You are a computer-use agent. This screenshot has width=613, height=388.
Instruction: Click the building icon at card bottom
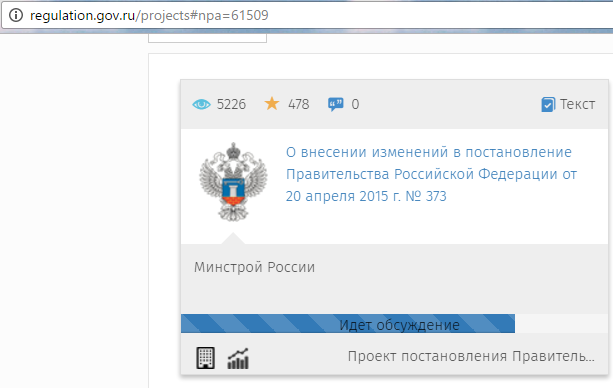pos(205,358)
